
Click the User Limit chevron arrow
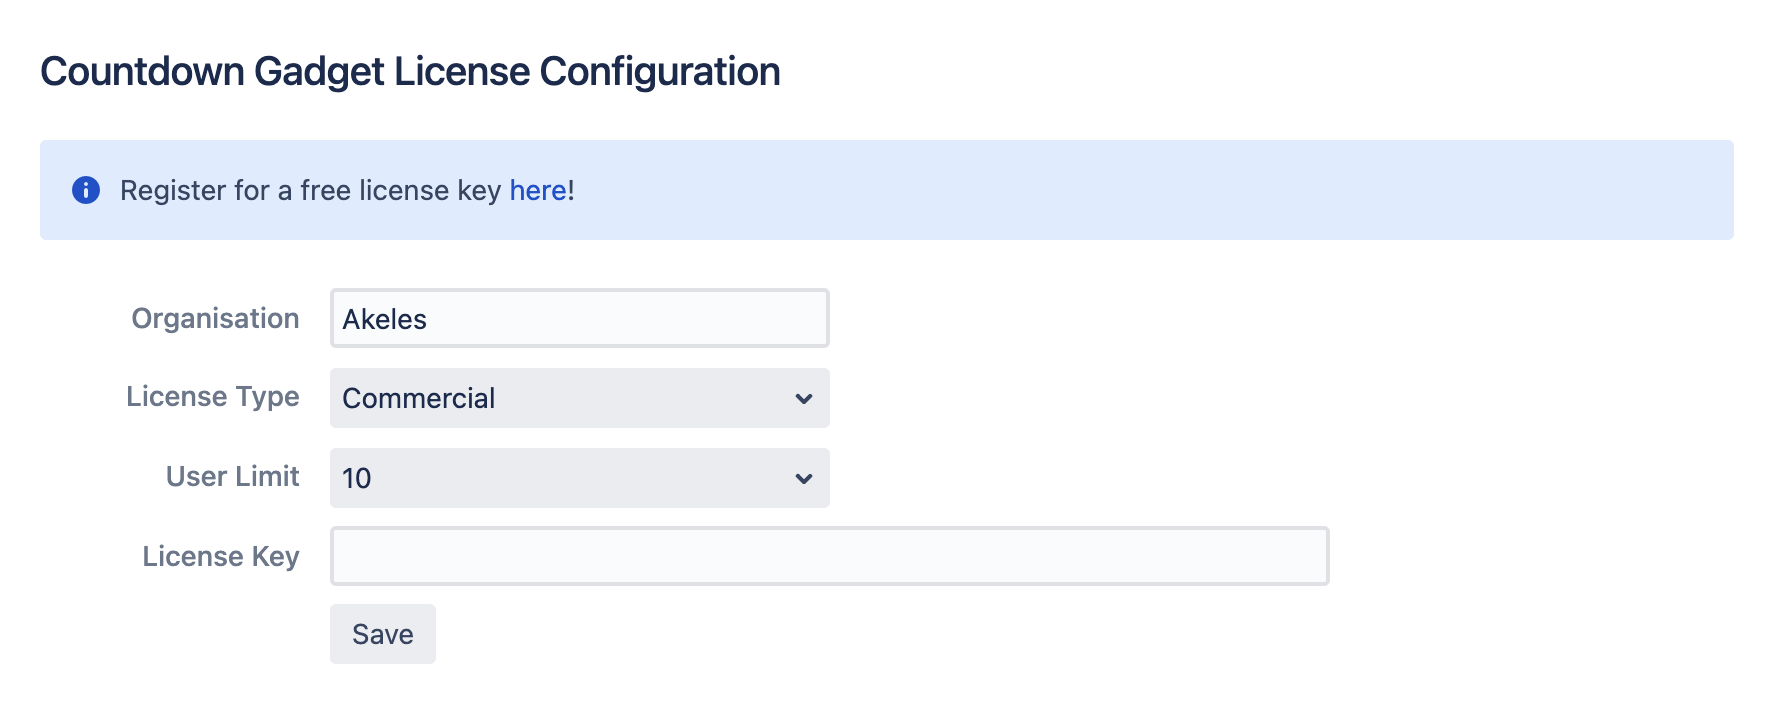point(803,478)
